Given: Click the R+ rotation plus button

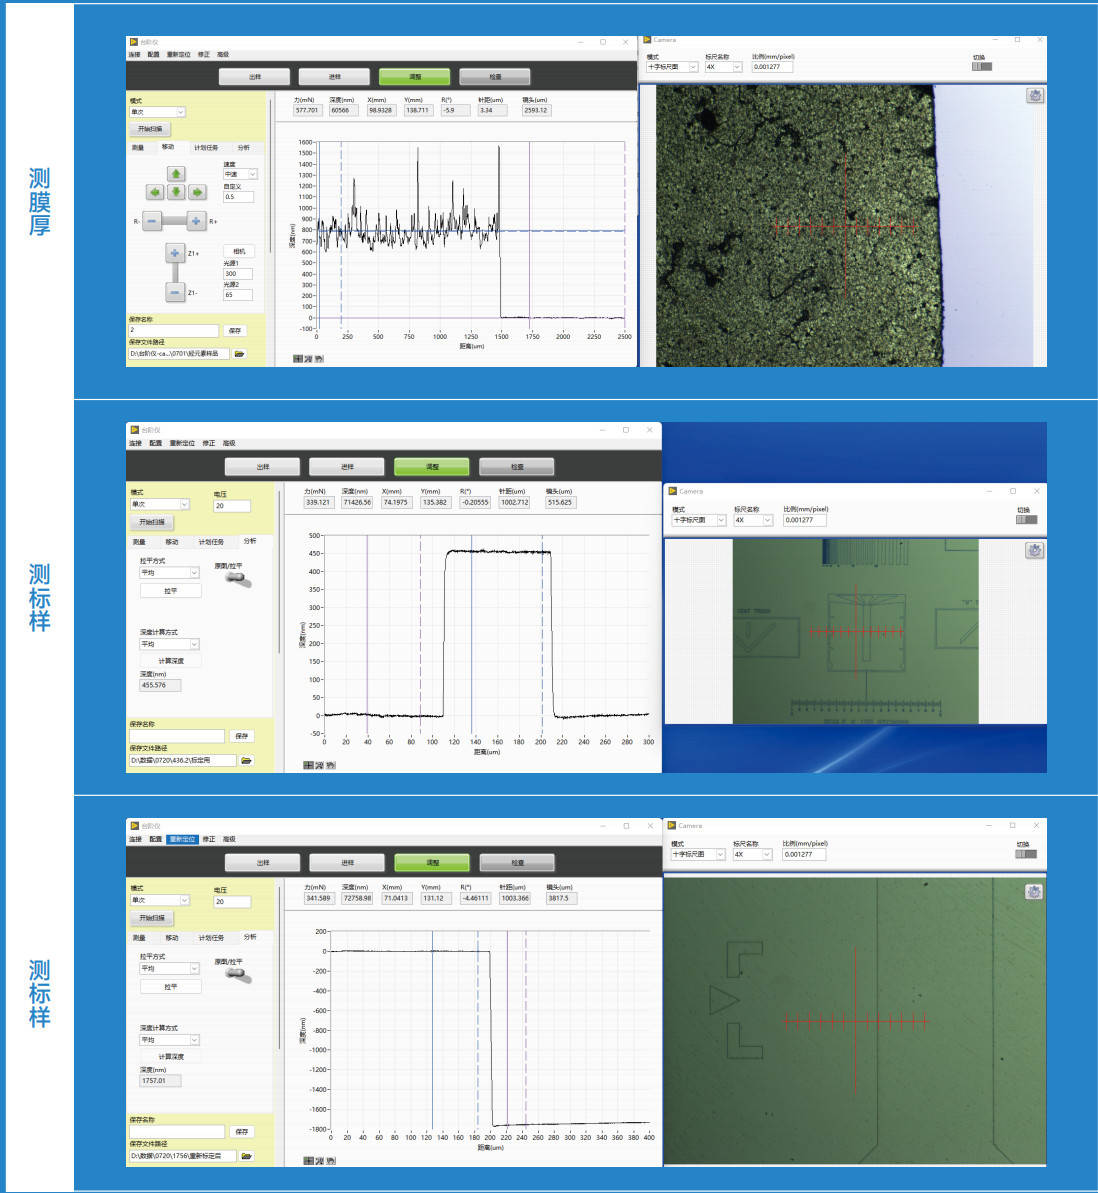Looking at the screenshot, I should click(197, 221).
